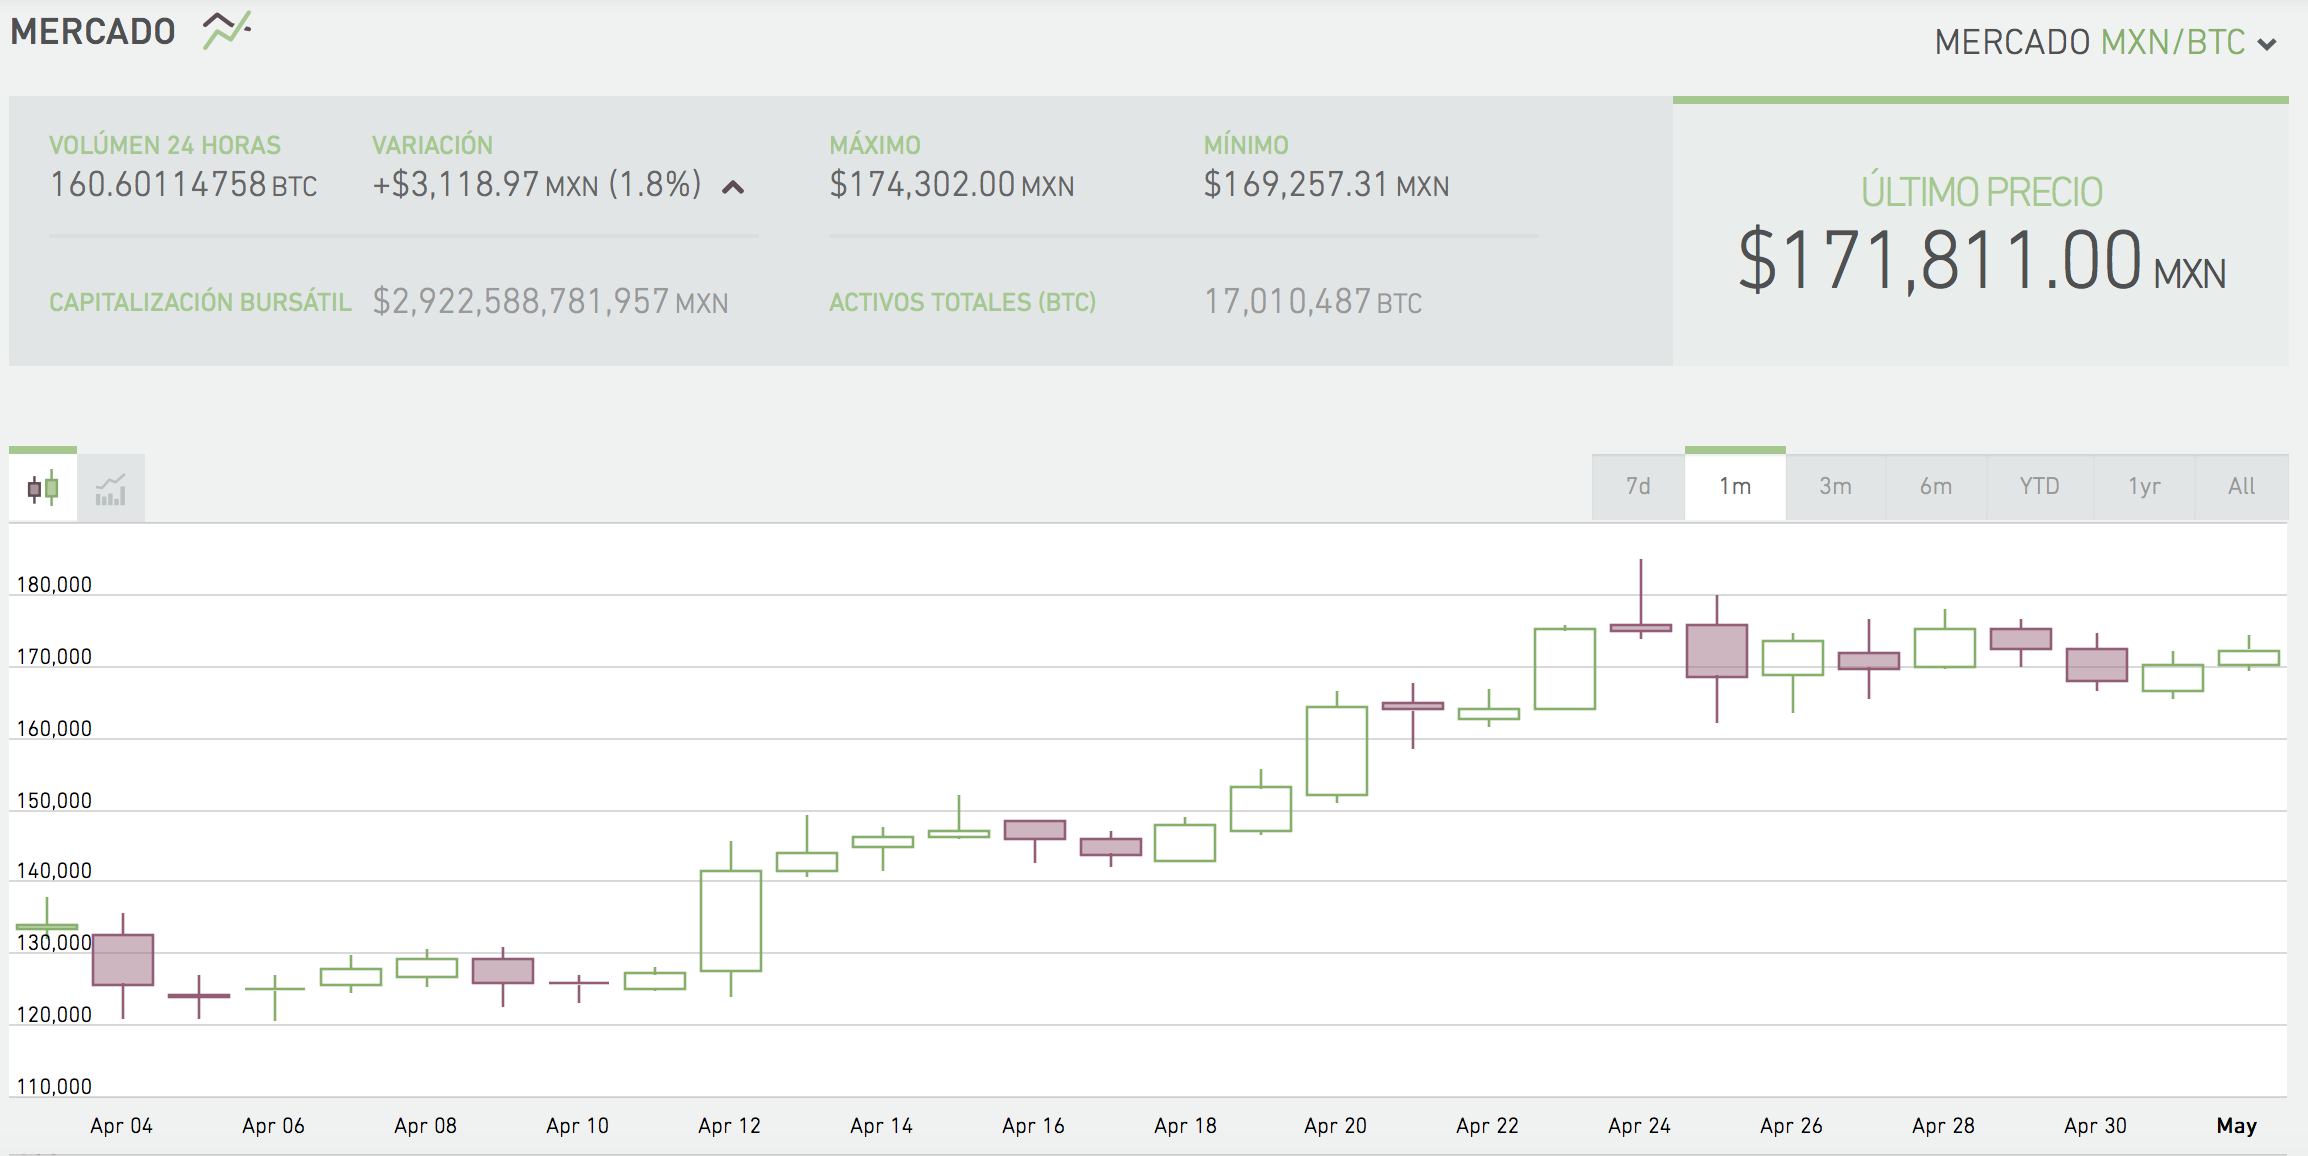Click the Mínimo value $169,257.31 MXN
The image size is (2308, 1156).
coord(1326,185)
